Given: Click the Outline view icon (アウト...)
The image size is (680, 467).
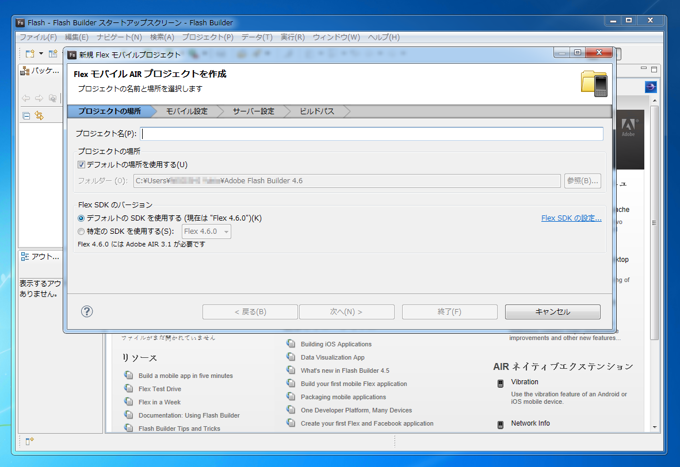Looking at the screenshot, I should coord(25,257).
